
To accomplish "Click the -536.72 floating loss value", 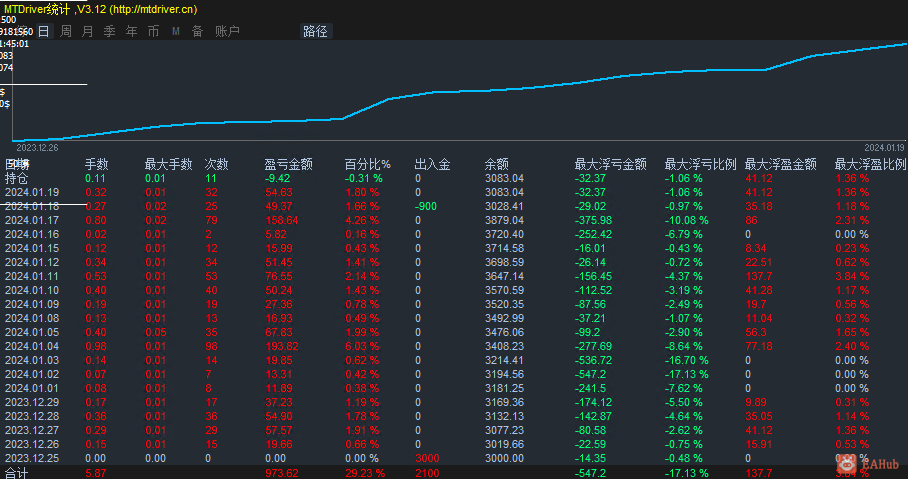I will point(594,360).
